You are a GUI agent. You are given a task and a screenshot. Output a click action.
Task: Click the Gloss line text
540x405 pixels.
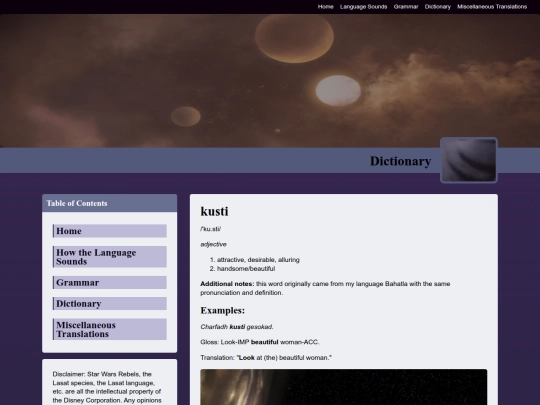click(x=260, y=342)
